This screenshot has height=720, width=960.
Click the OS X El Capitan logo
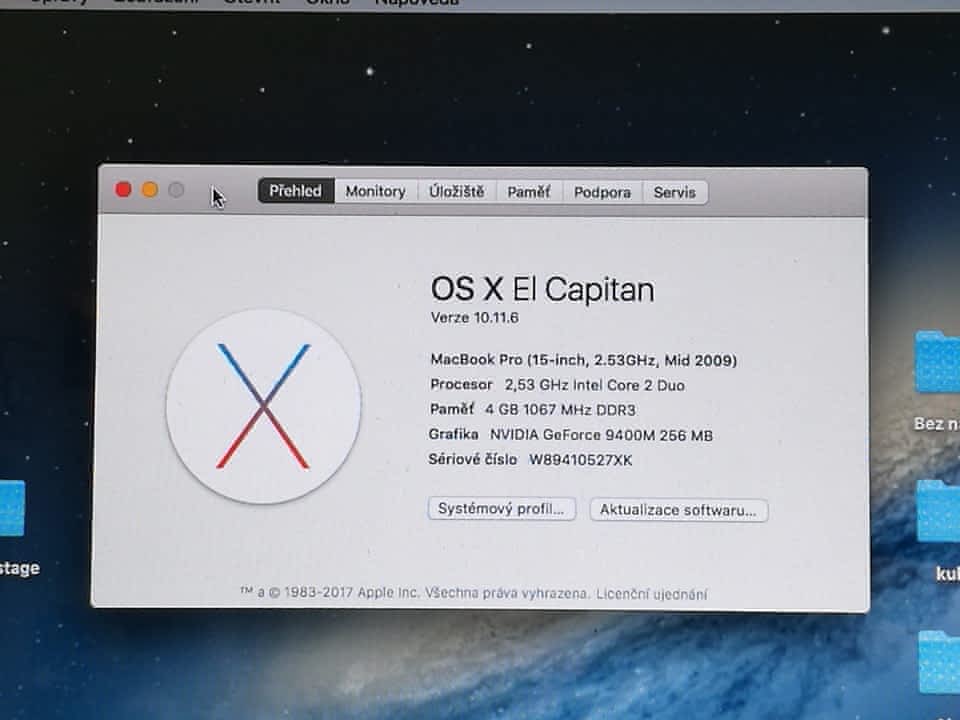pyautogui.click(x=263, y=407)
